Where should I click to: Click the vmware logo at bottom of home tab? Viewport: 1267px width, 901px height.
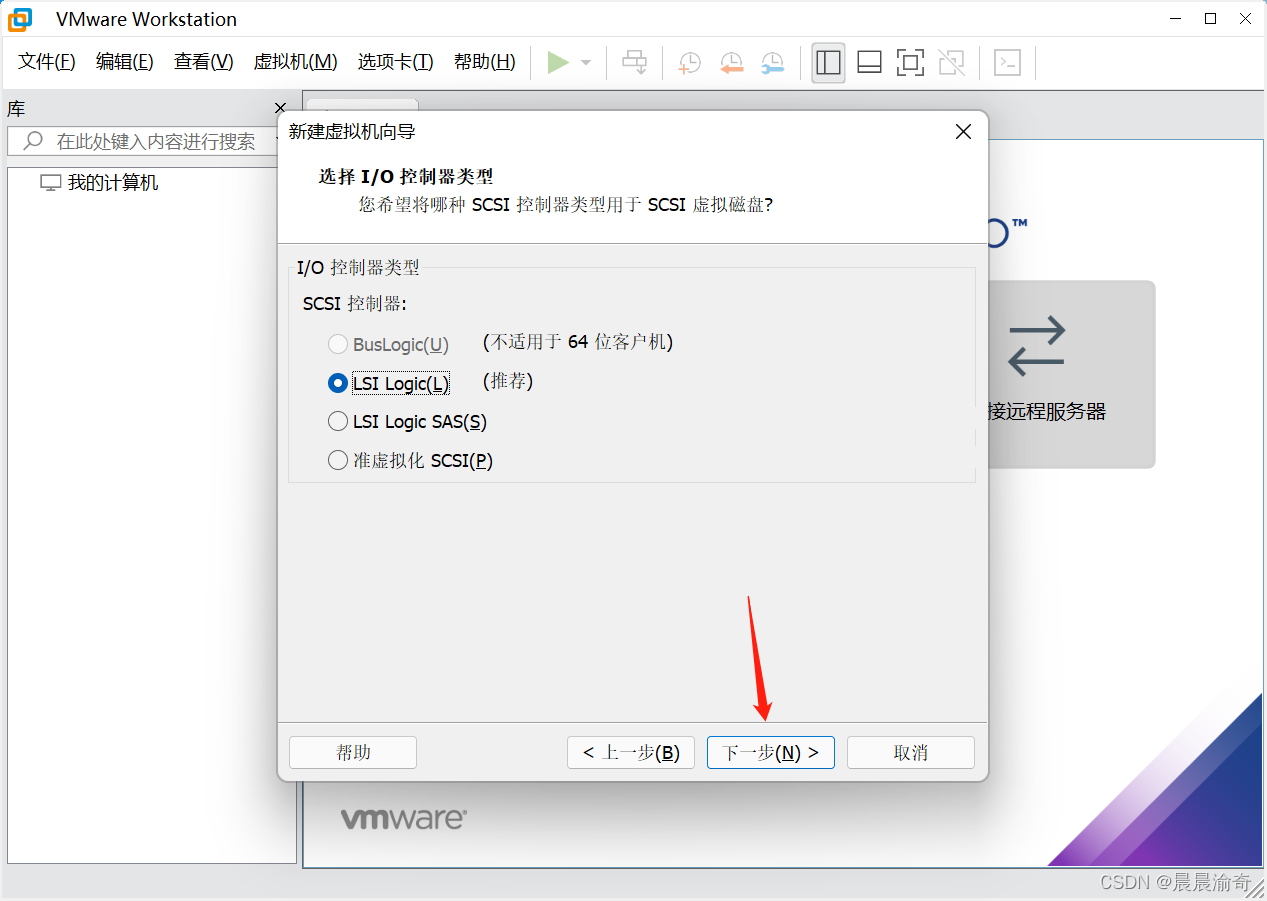[x=403, y=819]
